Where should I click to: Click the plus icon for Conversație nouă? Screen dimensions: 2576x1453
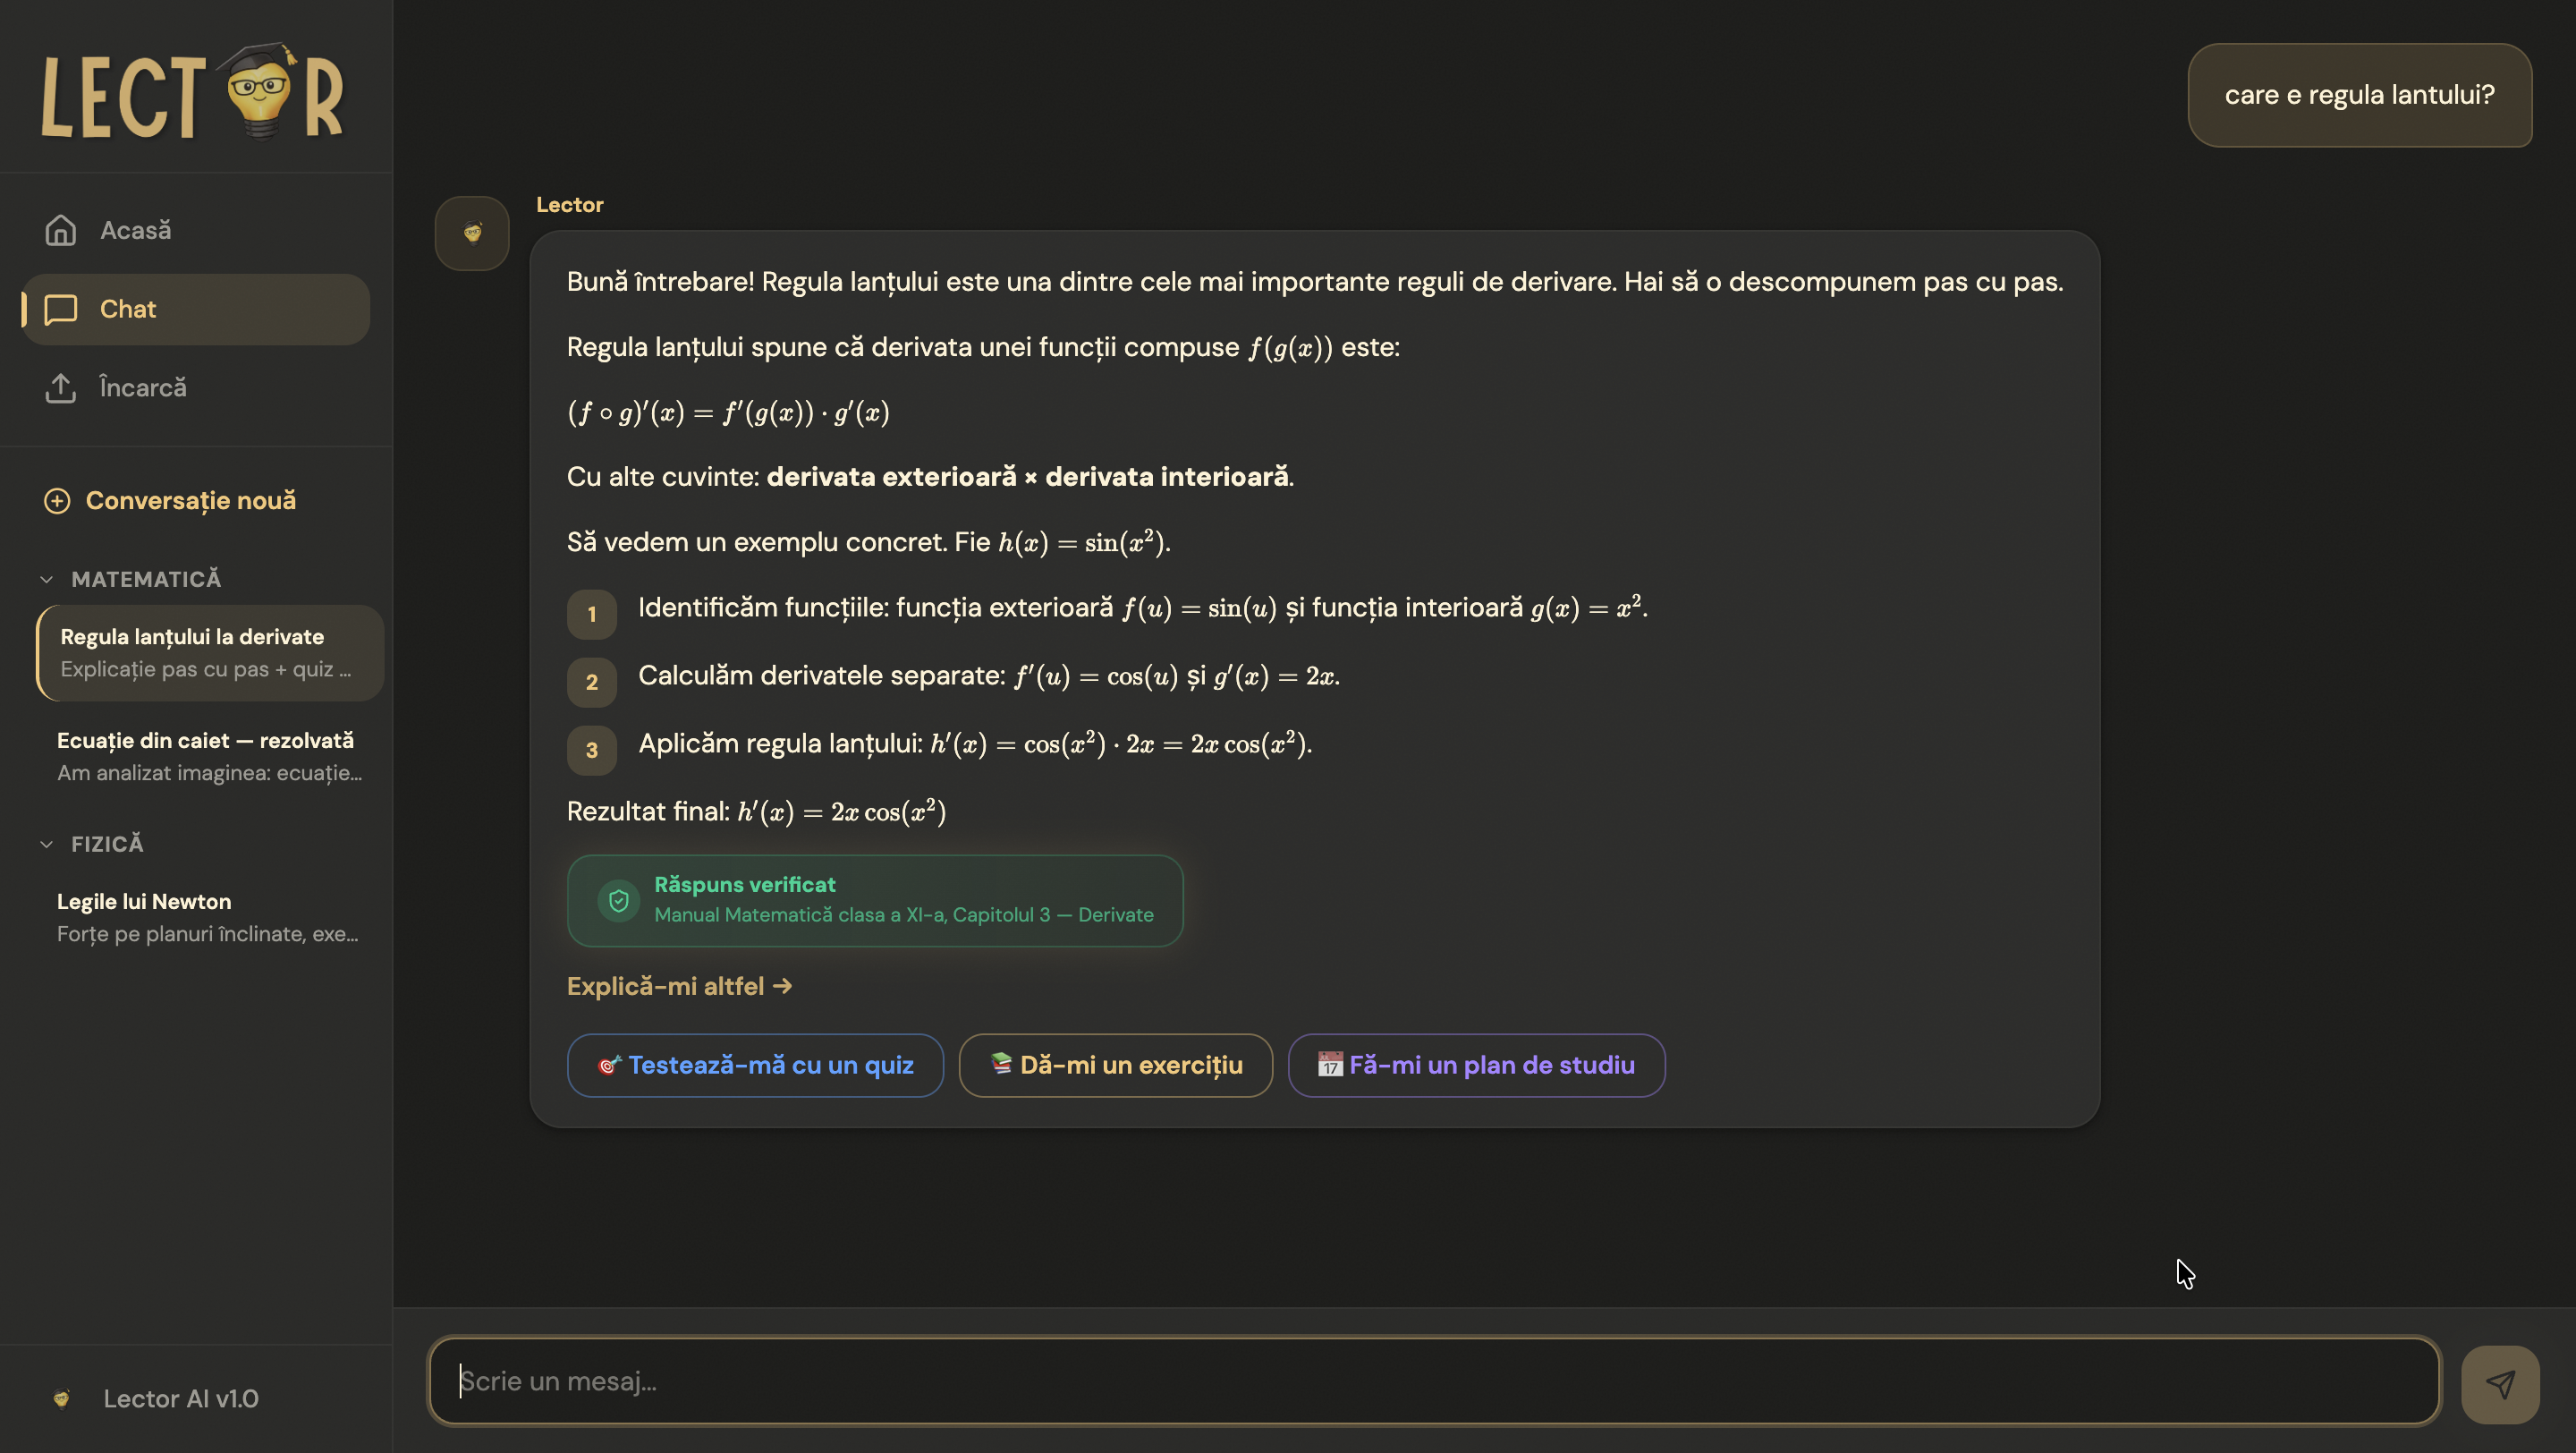pyautogui.click(x=57, y=501)
